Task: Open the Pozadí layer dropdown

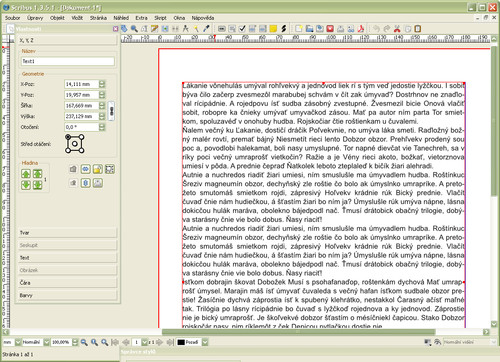Action: tap(205, 342)
